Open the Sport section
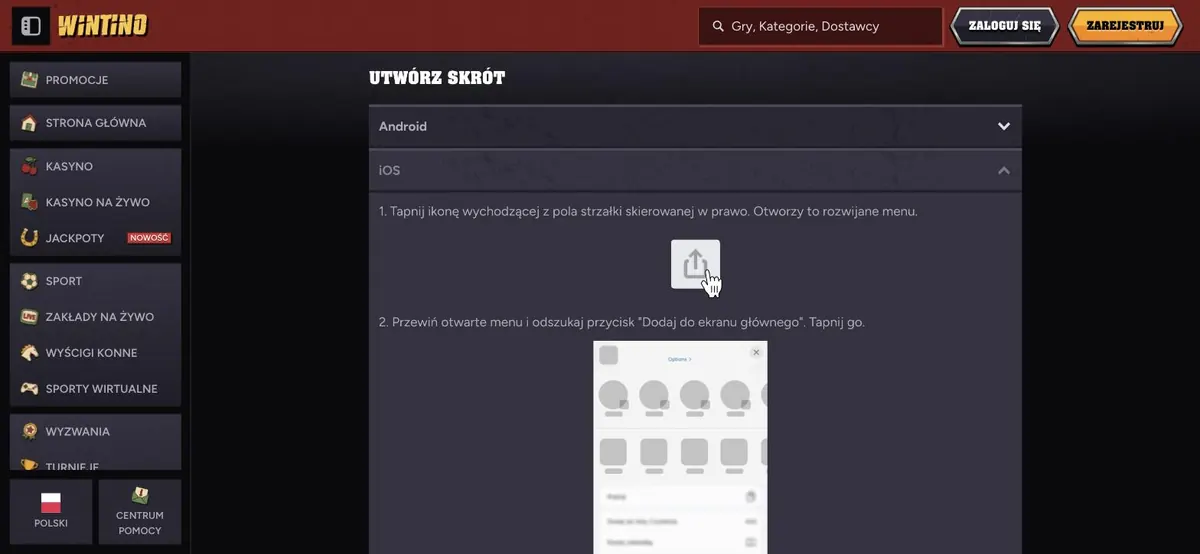The height and width of the screenshot is (554, 1200). click(96, 281)
